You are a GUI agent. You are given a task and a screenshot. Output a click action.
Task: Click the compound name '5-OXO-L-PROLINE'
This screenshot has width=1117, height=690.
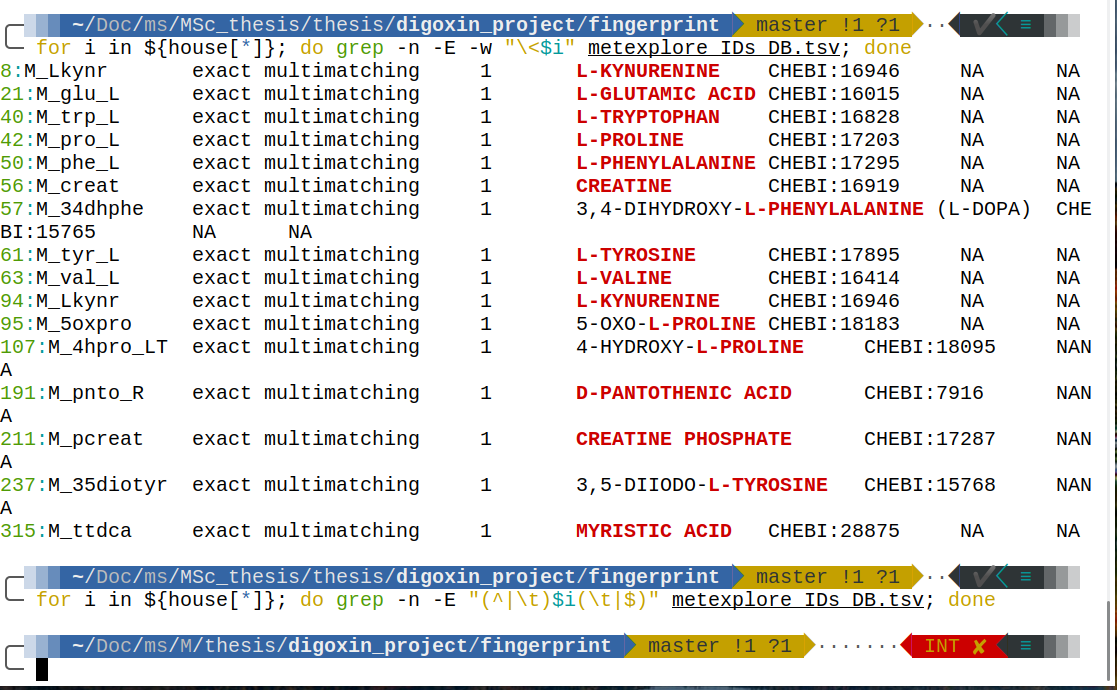pyautogui.click(x=666, y=324)
